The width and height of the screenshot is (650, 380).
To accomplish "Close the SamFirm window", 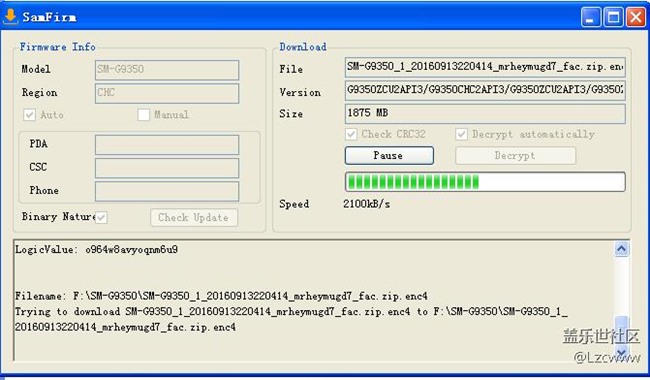I will (x=635, y=17).
